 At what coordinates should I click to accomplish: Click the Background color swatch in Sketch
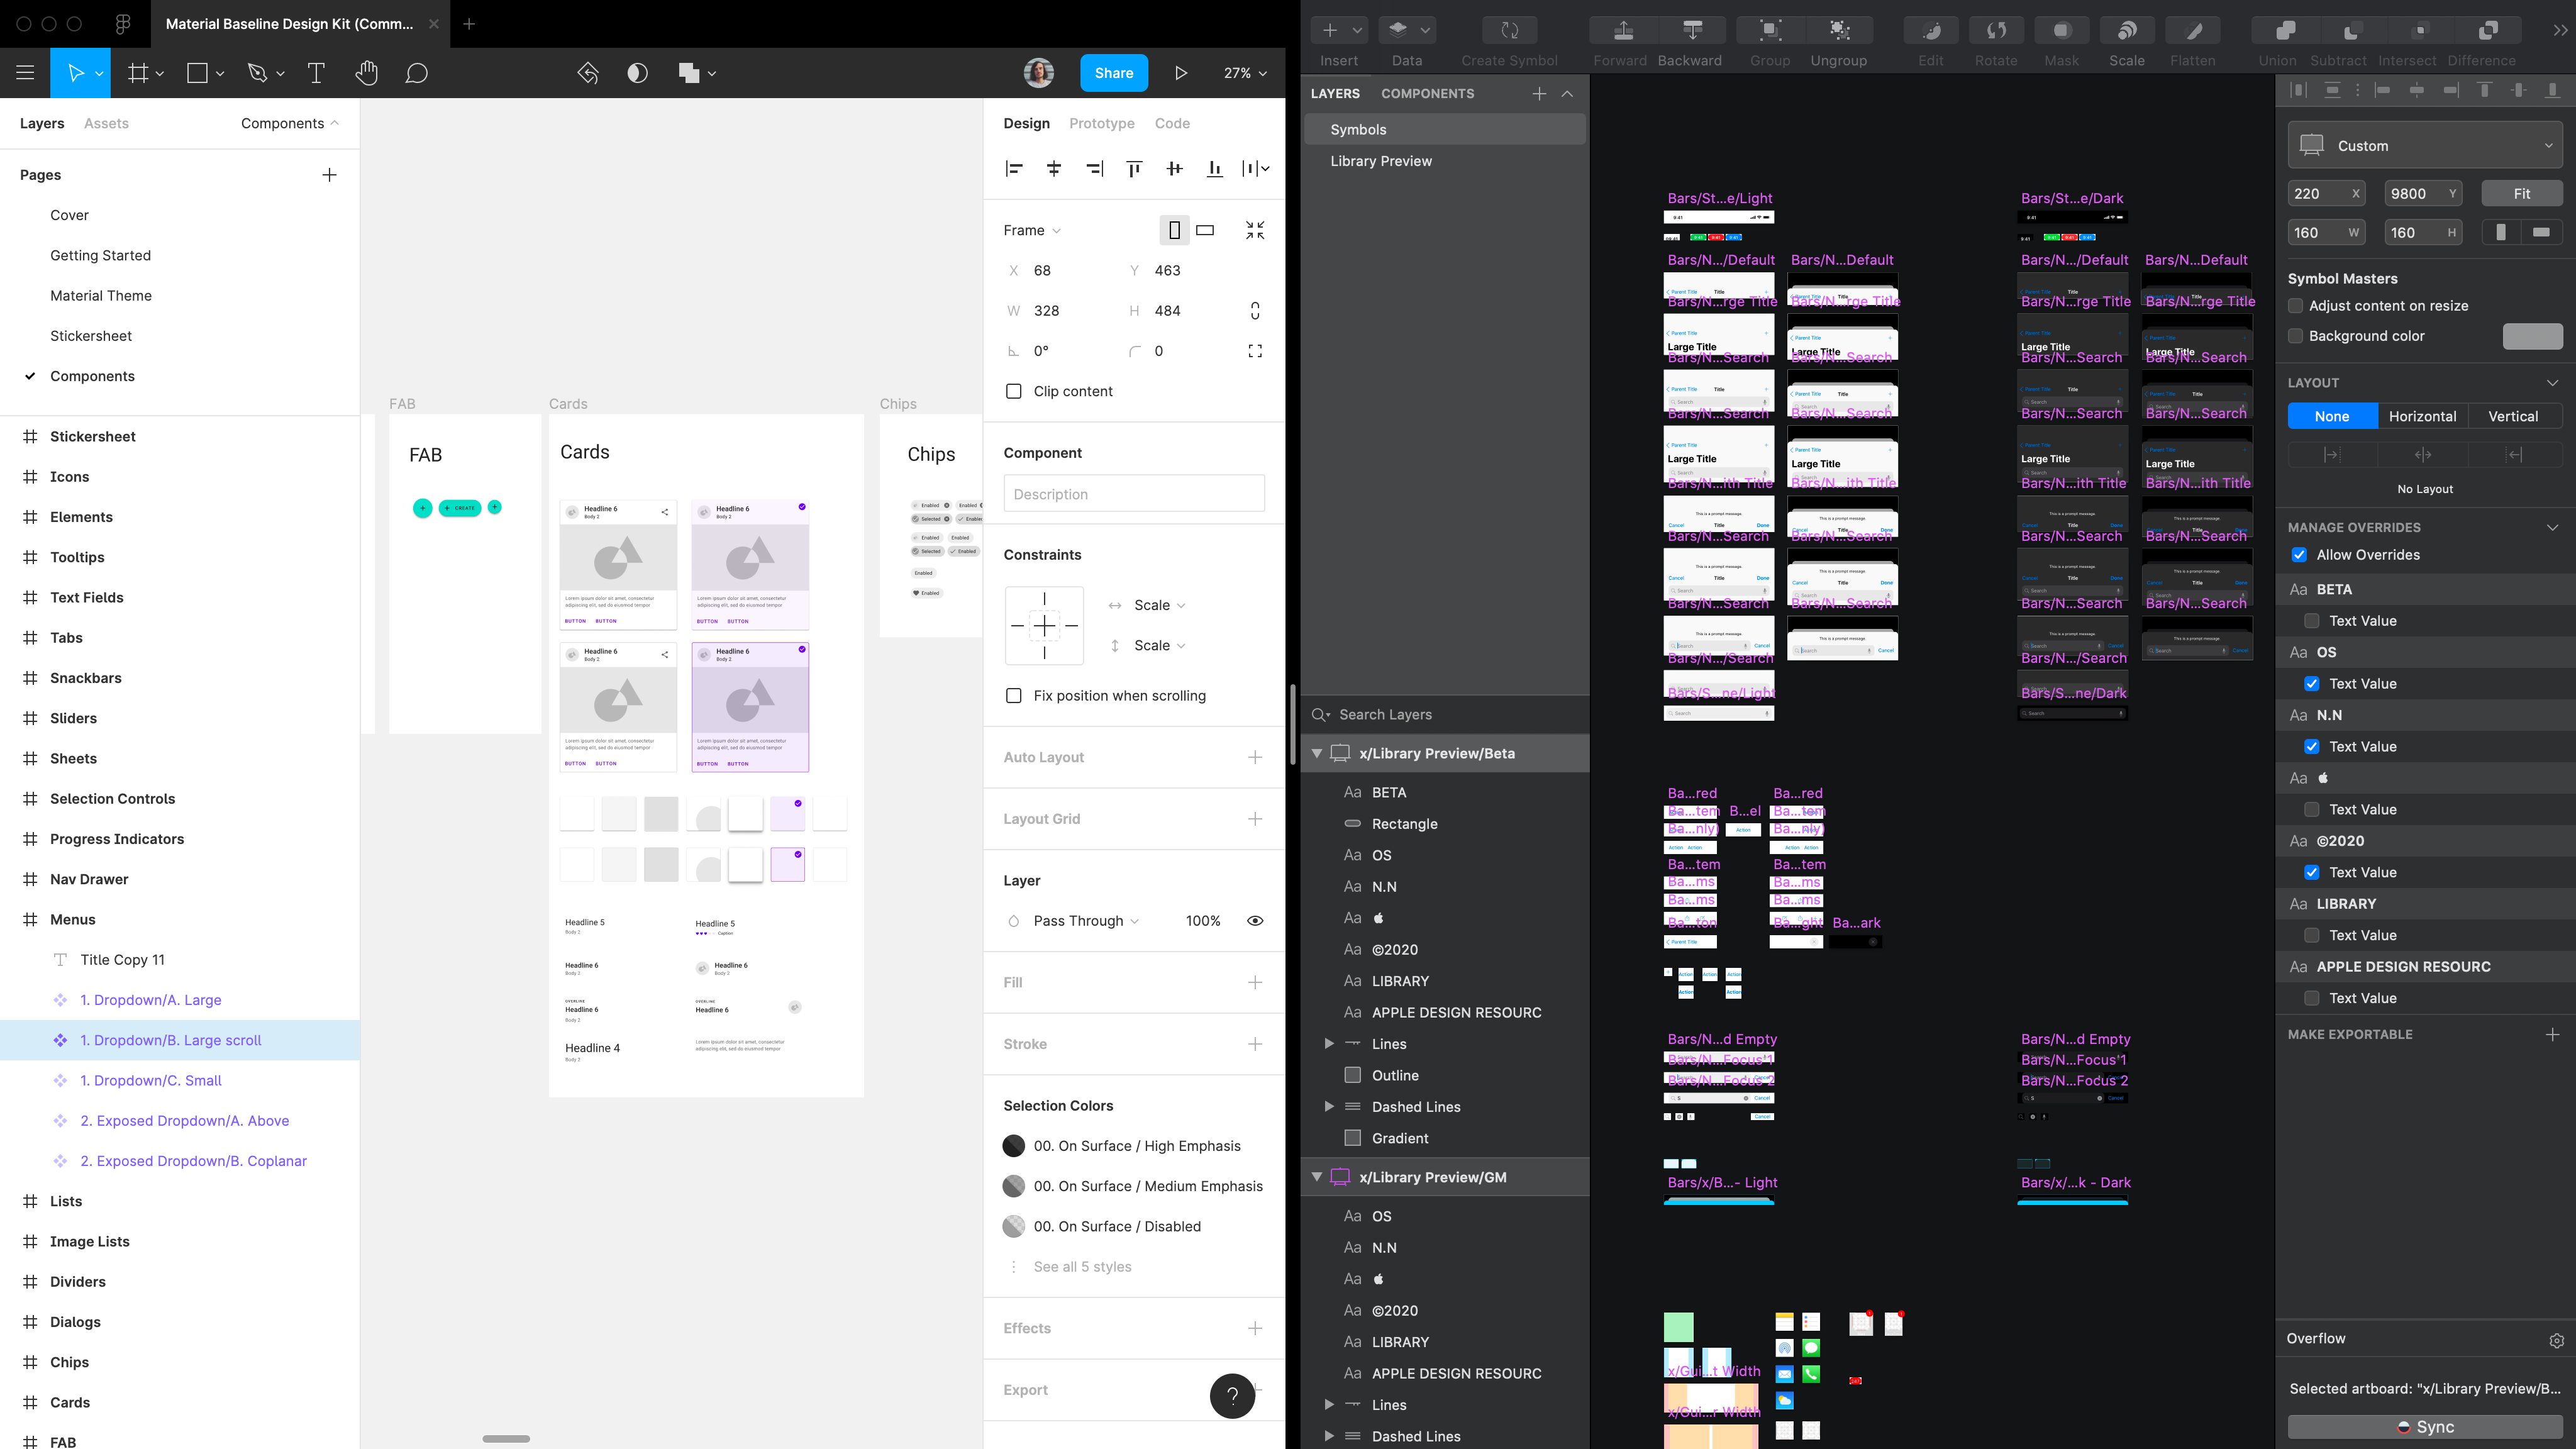[2532, 336]
